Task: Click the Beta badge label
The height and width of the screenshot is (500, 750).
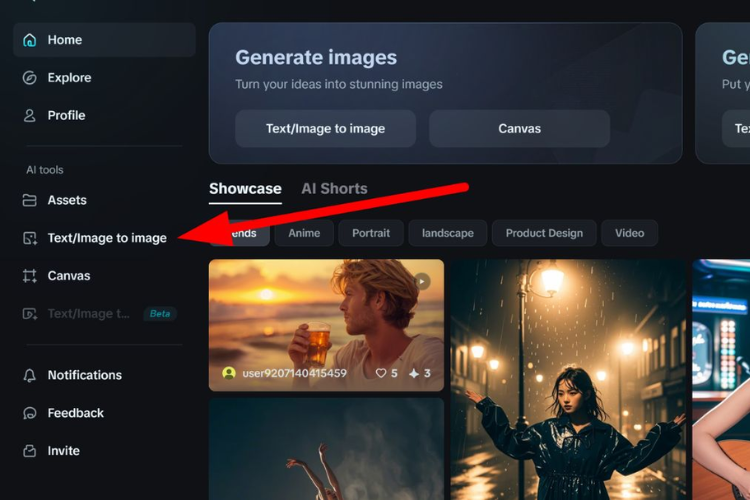Action: [x=160, y=314]
